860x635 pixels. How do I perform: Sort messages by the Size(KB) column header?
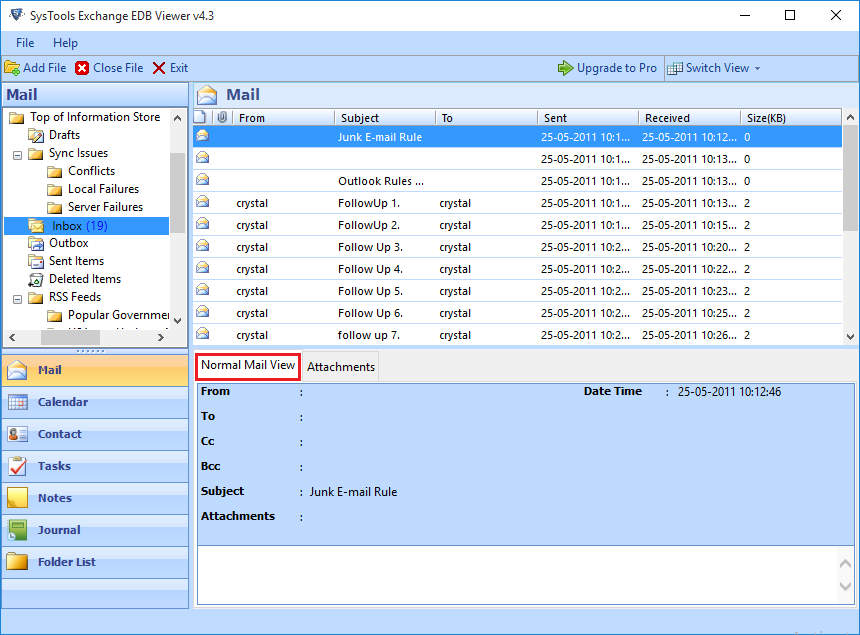(791, 117)
